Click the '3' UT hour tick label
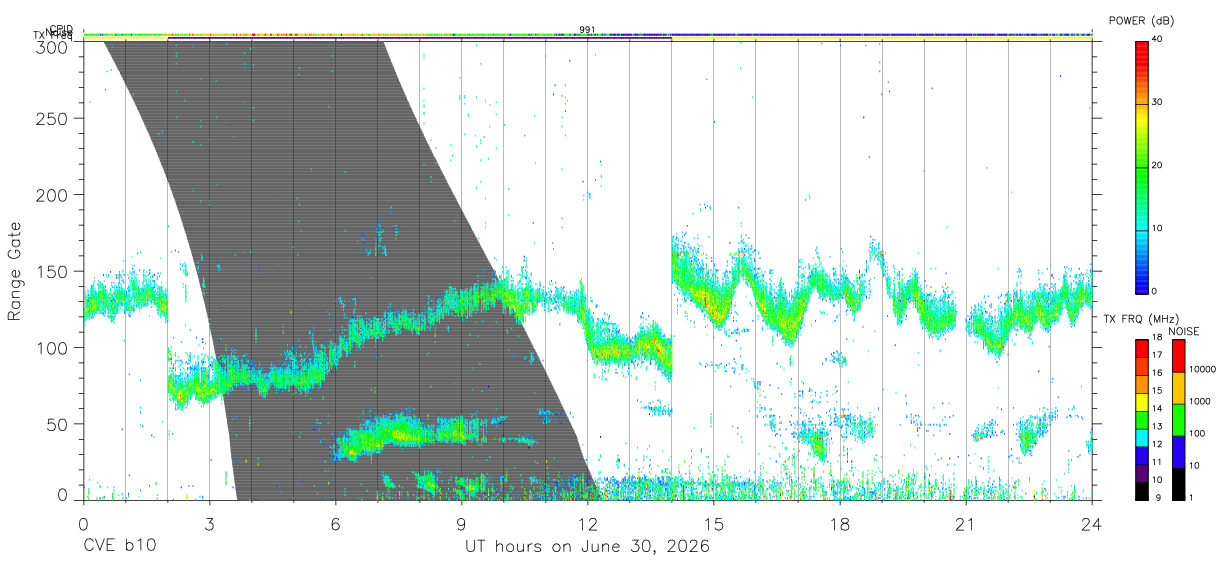 (209, 523)
